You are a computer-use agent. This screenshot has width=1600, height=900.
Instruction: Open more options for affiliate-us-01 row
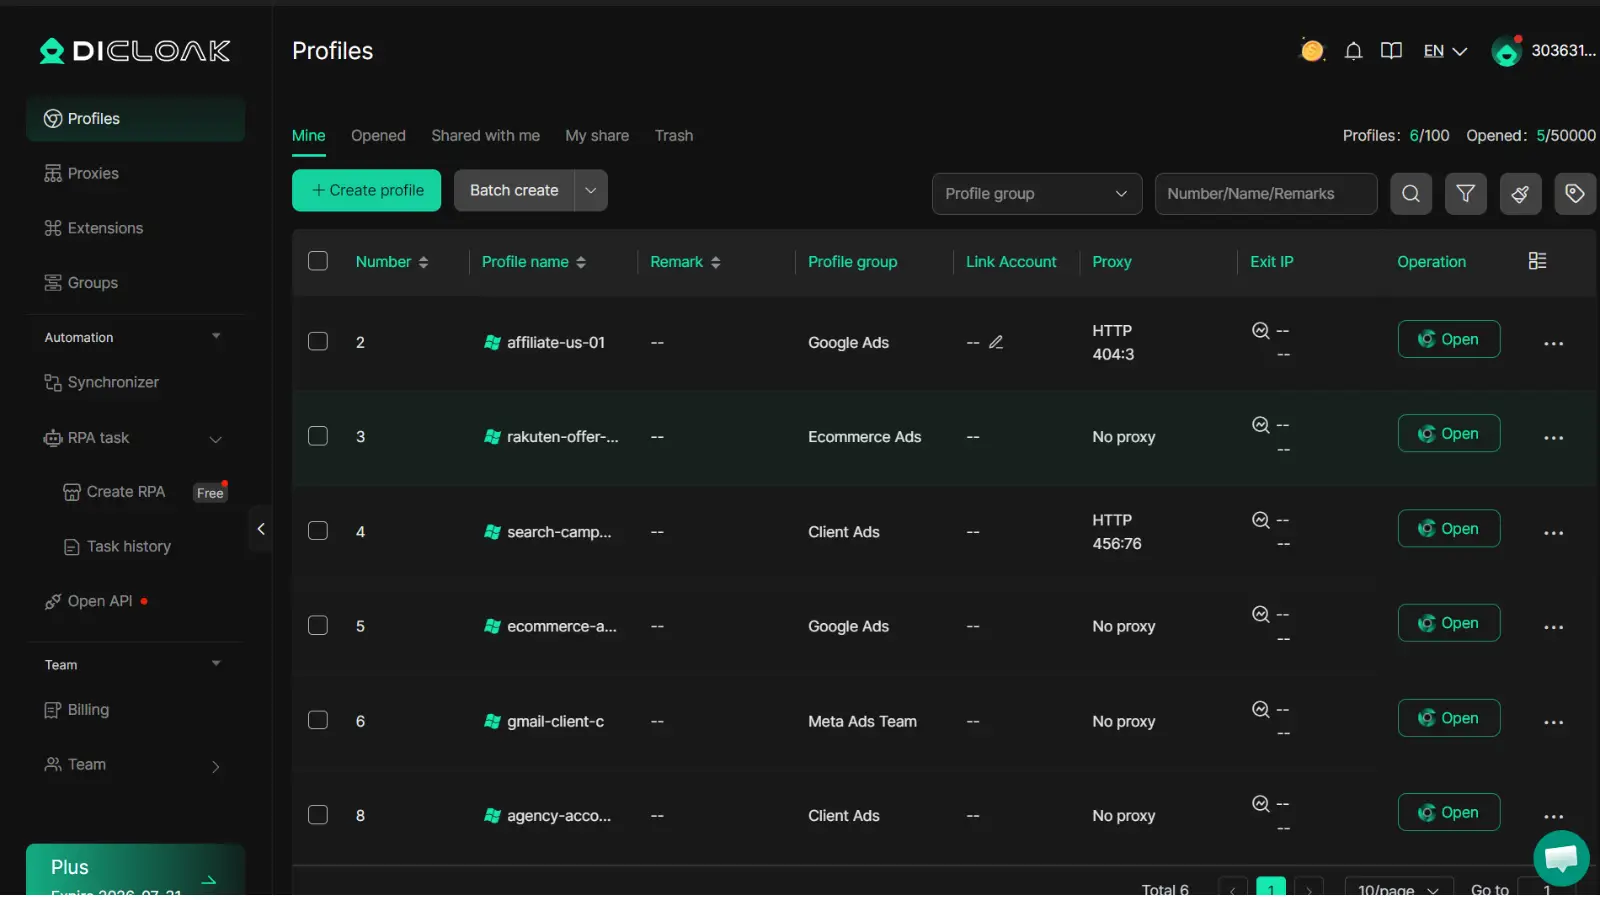coord(1553,343)
